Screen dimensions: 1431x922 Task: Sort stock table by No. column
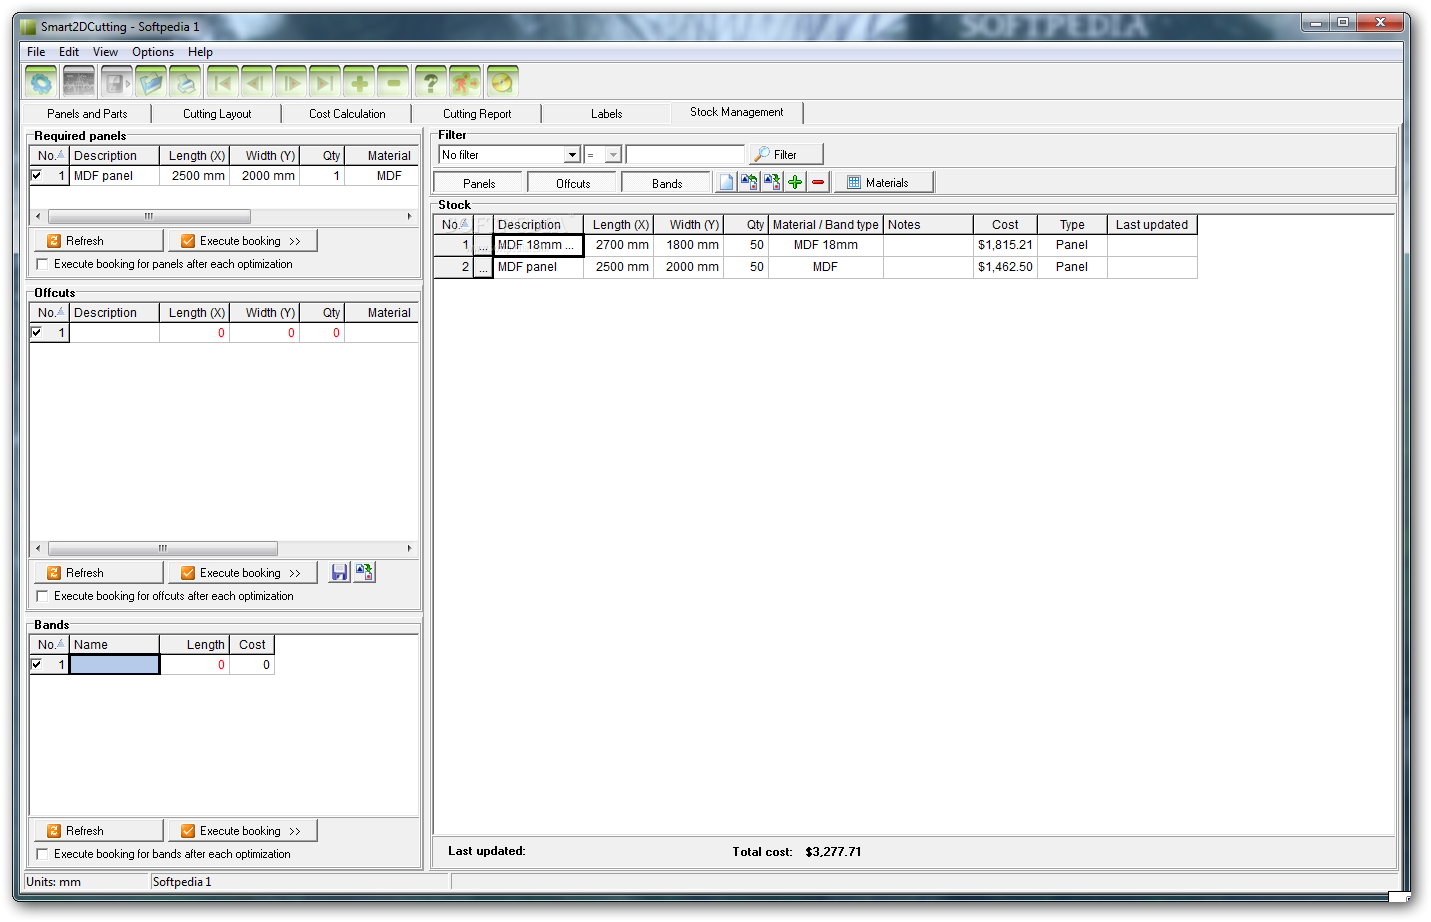454,225
